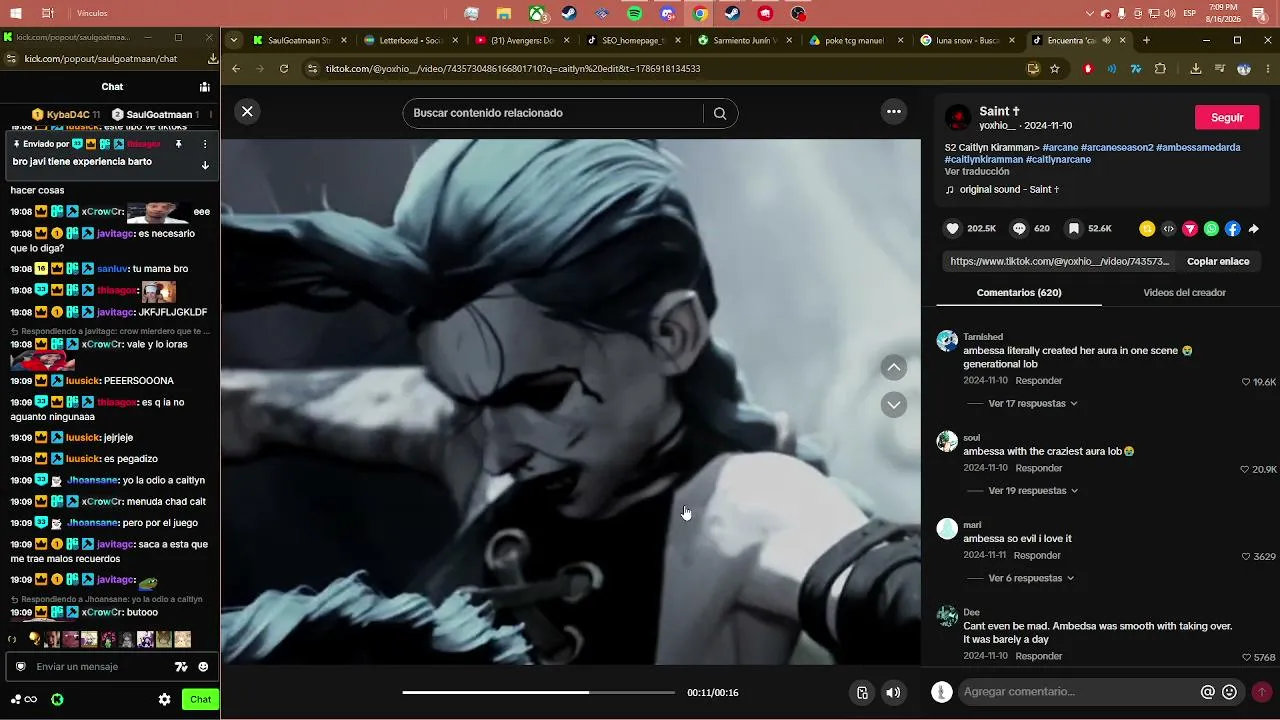Open comments via the speech bubble icon
The height and width of the screenshot is (720, 1280).
1019,229
